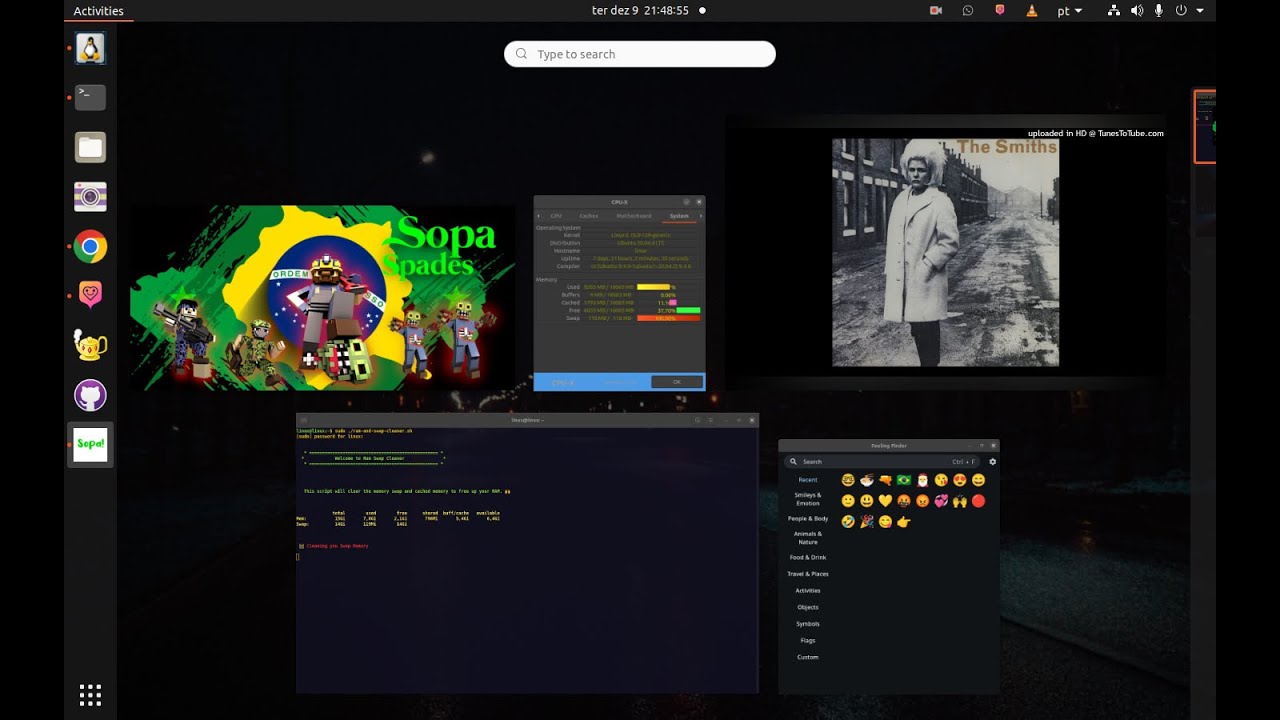1280x720 pixels.
Task: Select The Smiths video window
Action: point(945,252)
